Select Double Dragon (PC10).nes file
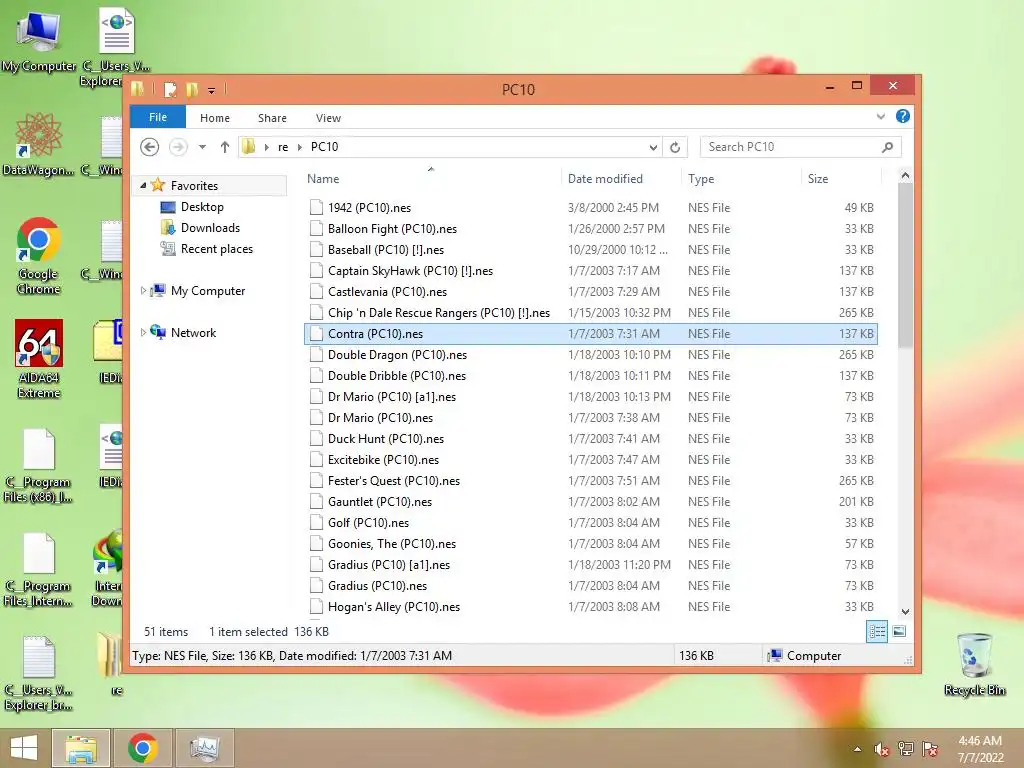The width and height of the screenshot is (1024, 768). pos(590,355)
